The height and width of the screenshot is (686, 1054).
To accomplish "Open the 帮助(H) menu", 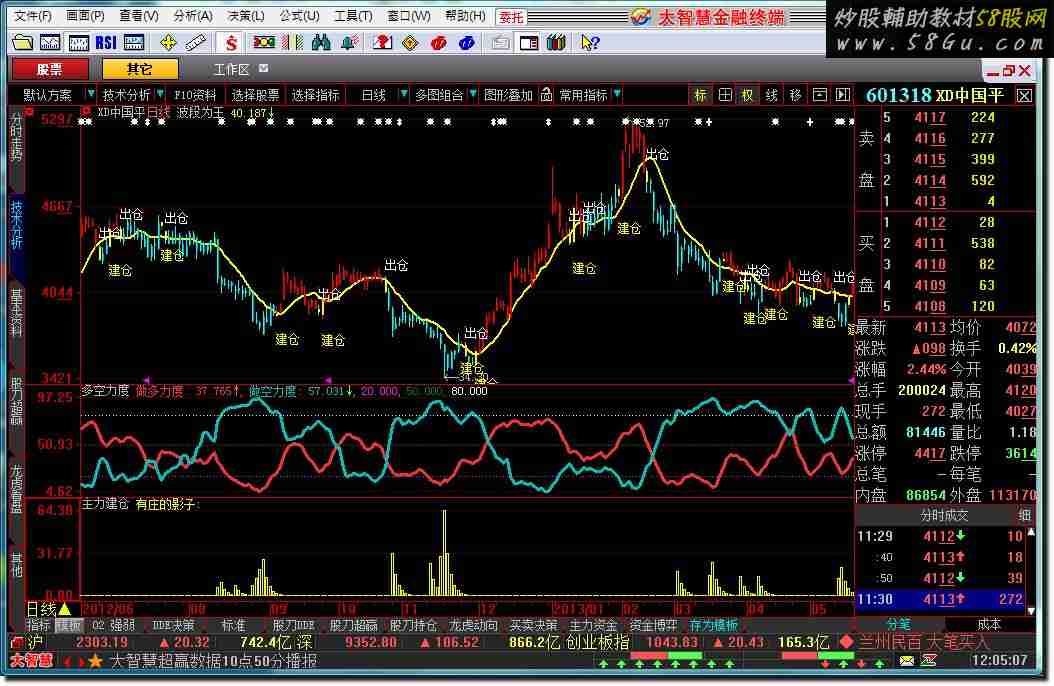I will click(x=465, y=16).
